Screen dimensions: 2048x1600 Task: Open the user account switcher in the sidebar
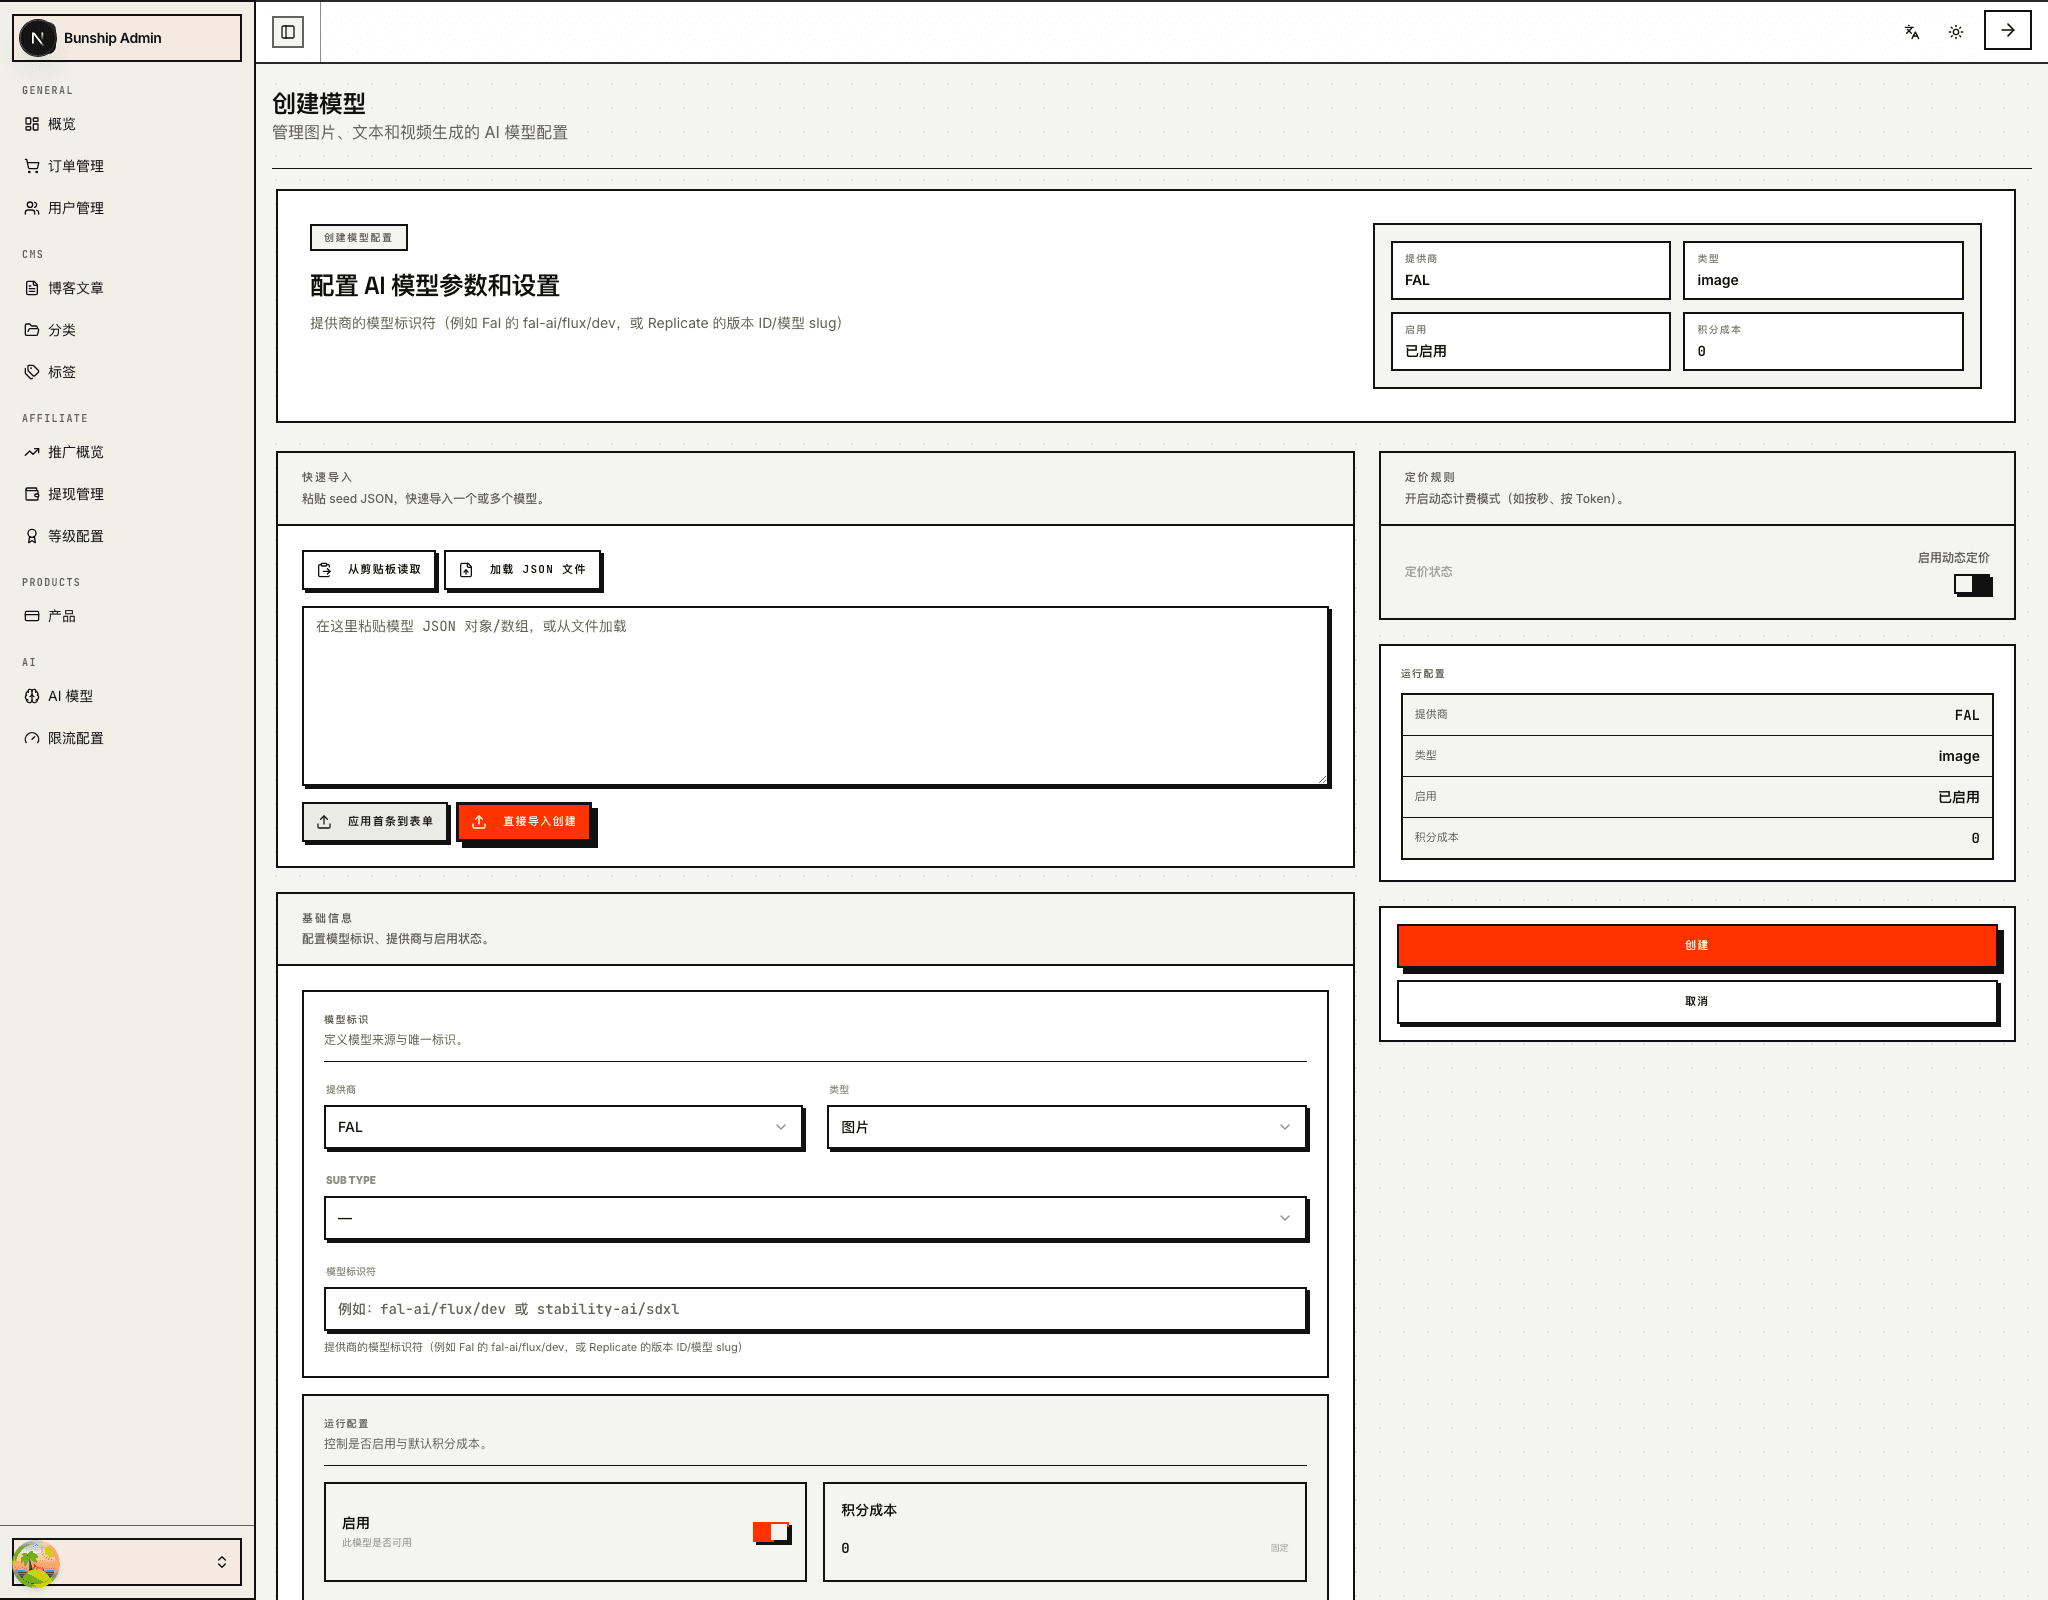[127, 1562]
